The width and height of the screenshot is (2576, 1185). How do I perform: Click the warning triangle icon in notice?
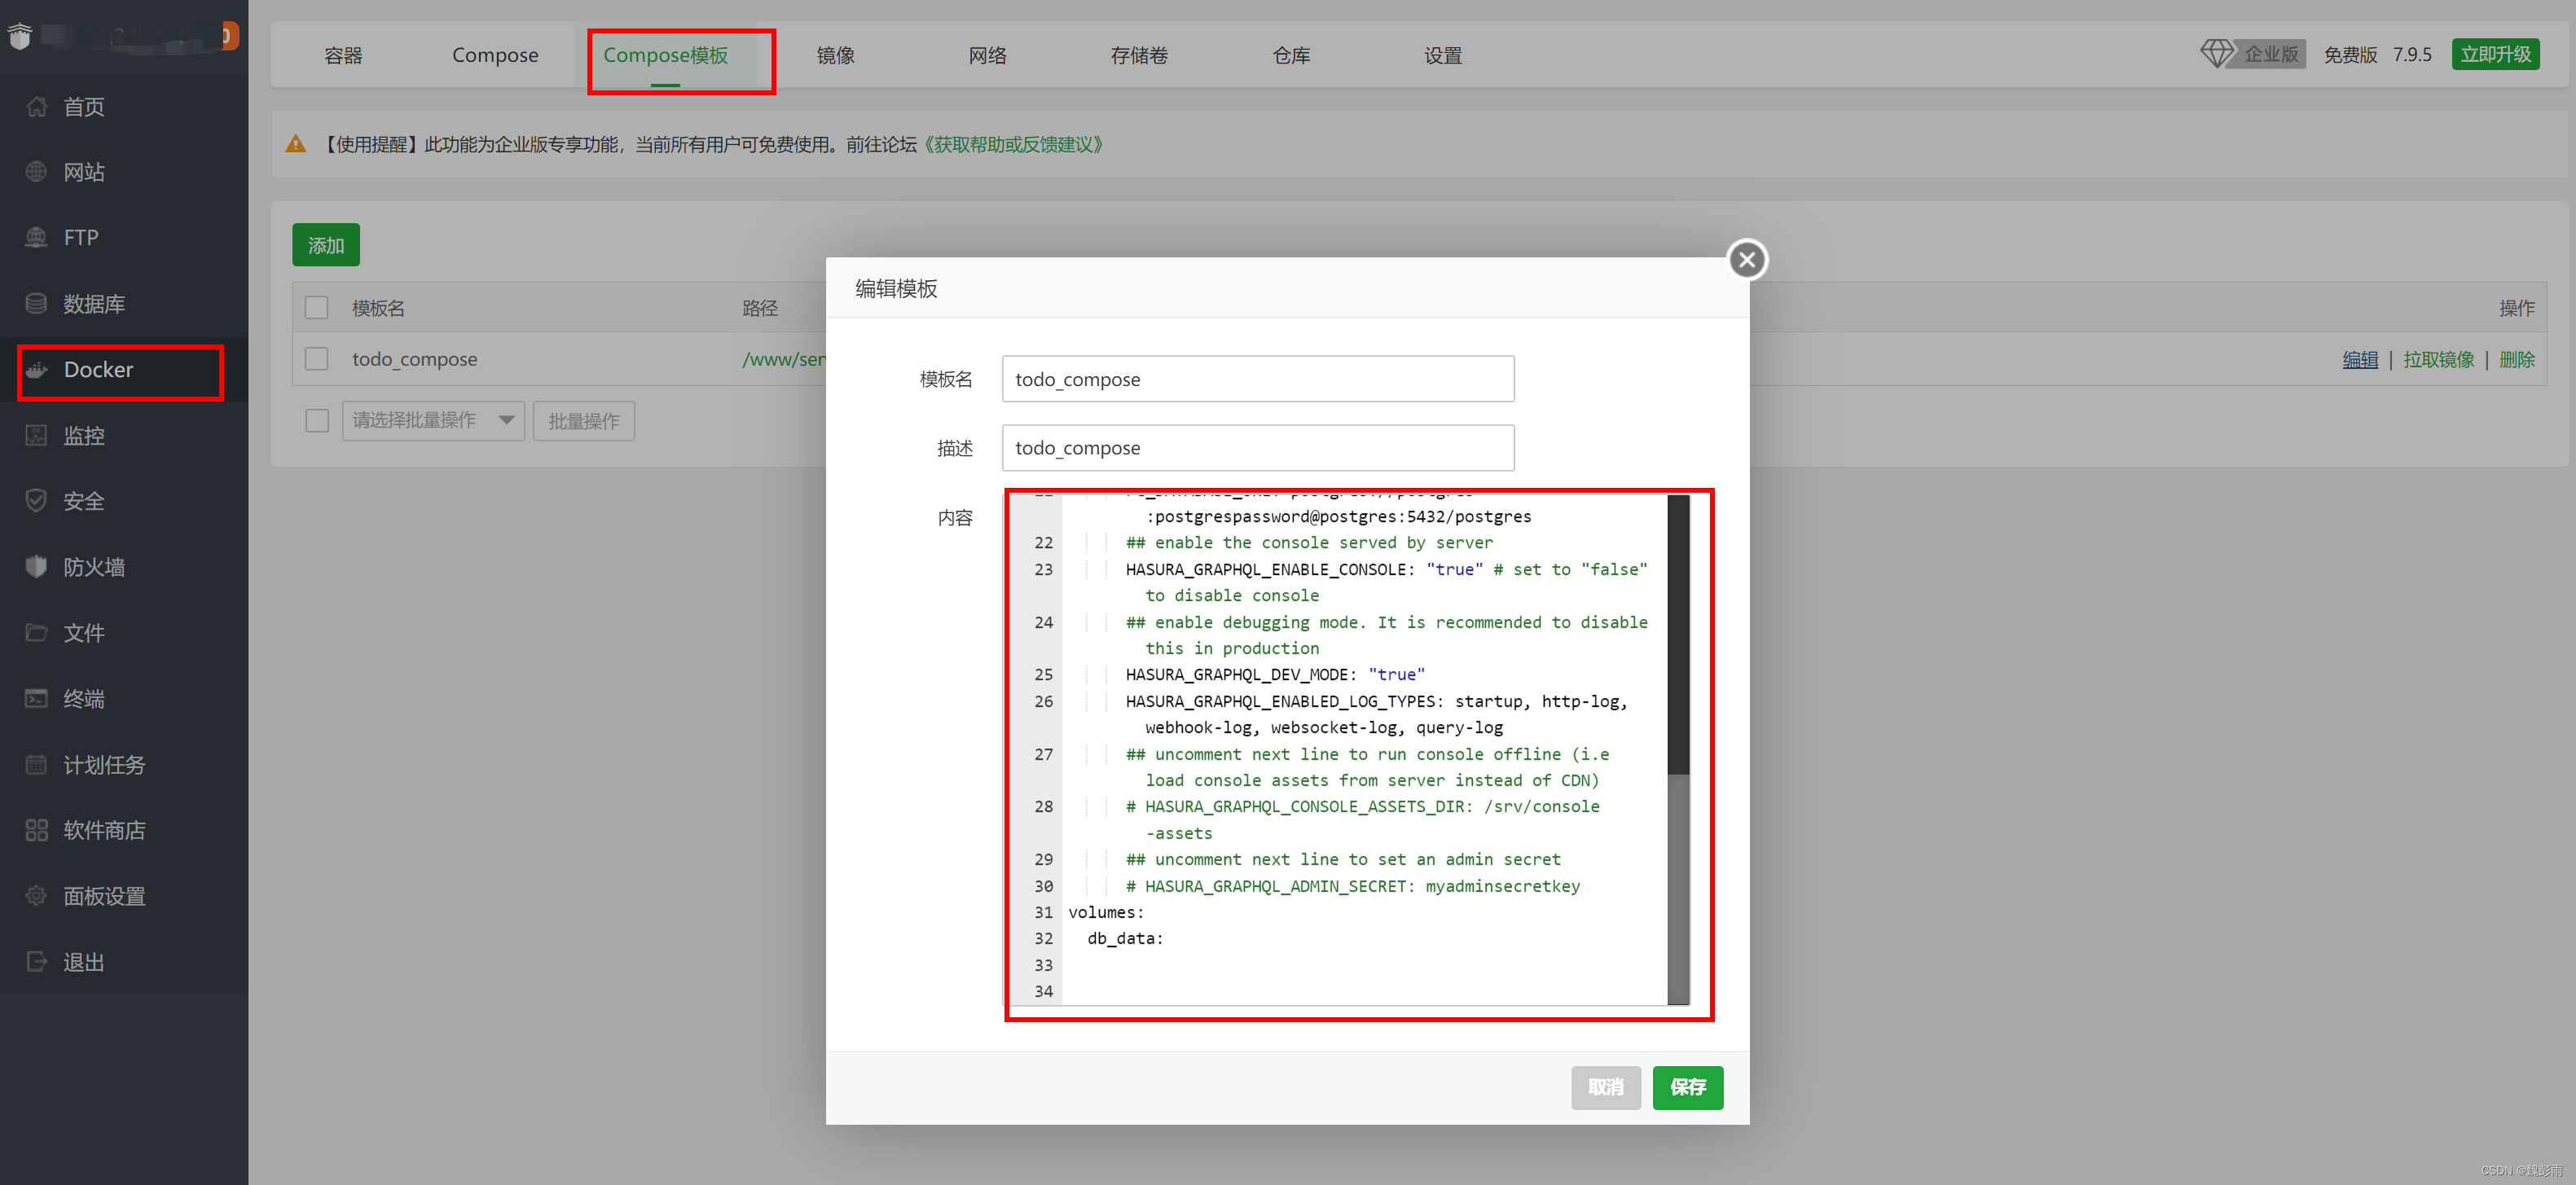click(295, 144)
